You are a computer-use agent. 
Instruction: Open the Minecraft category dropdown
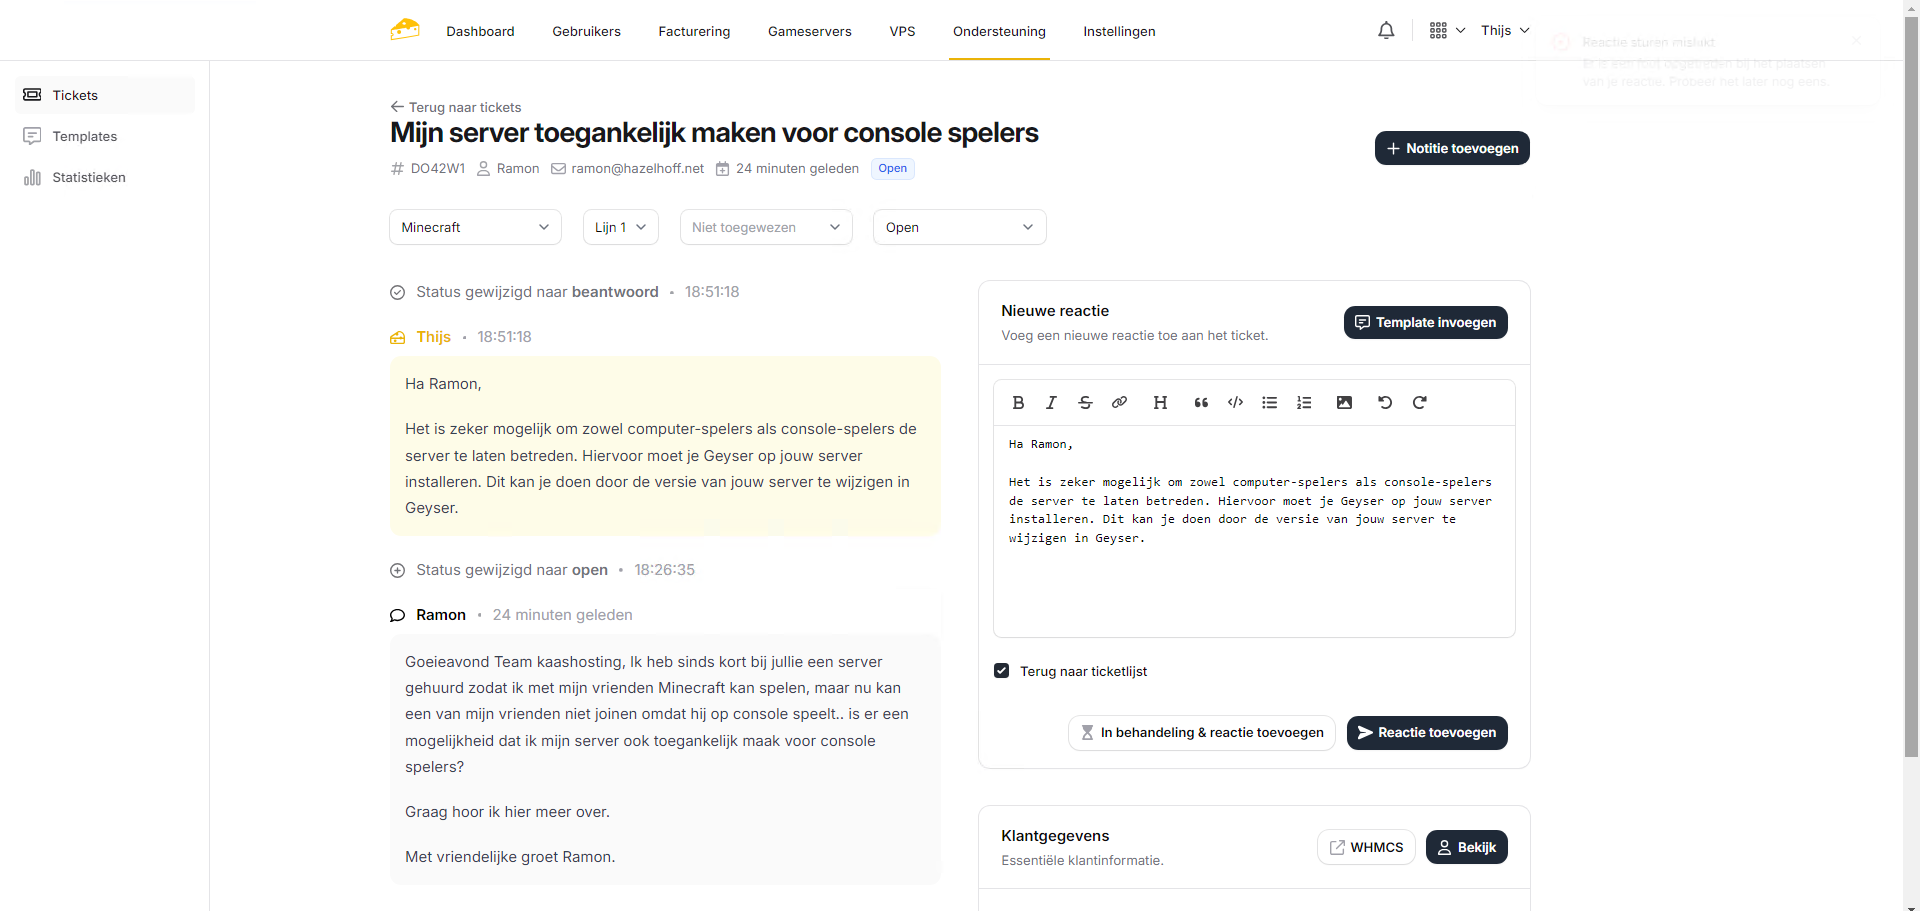point(475,227)
